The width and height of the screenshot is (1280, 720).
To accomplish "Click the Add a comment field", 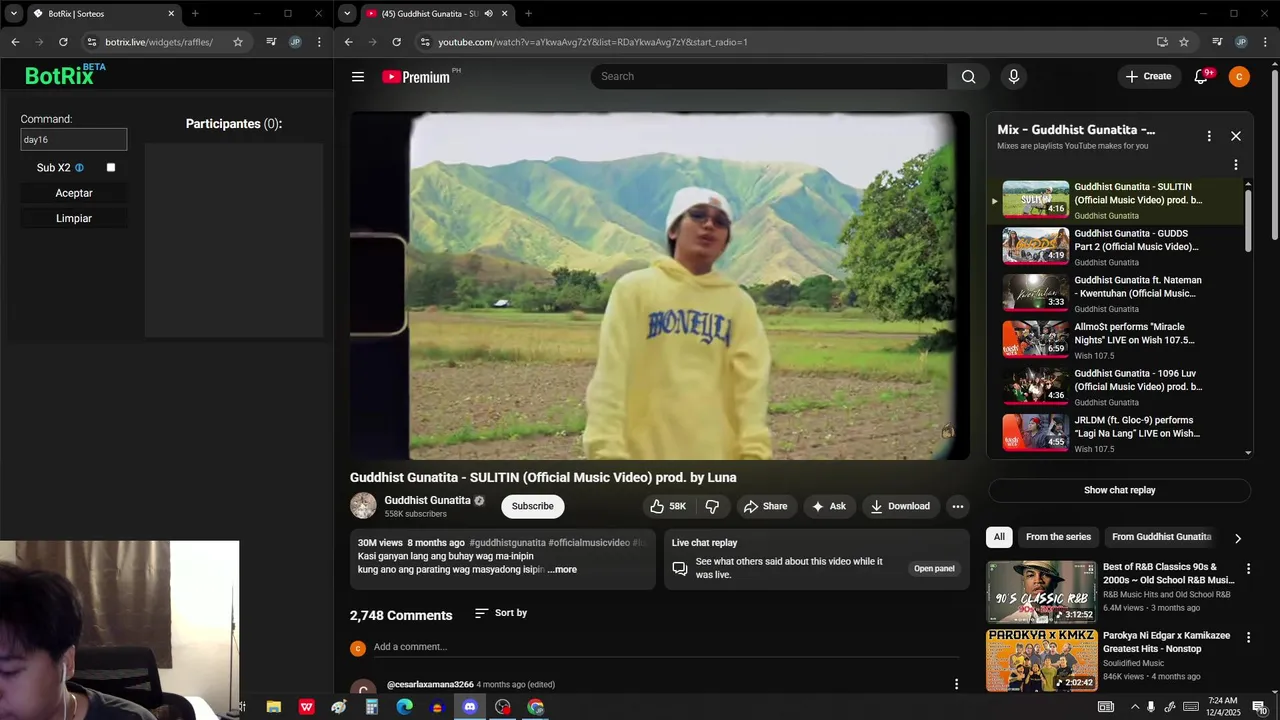I will tap(666, 647).
